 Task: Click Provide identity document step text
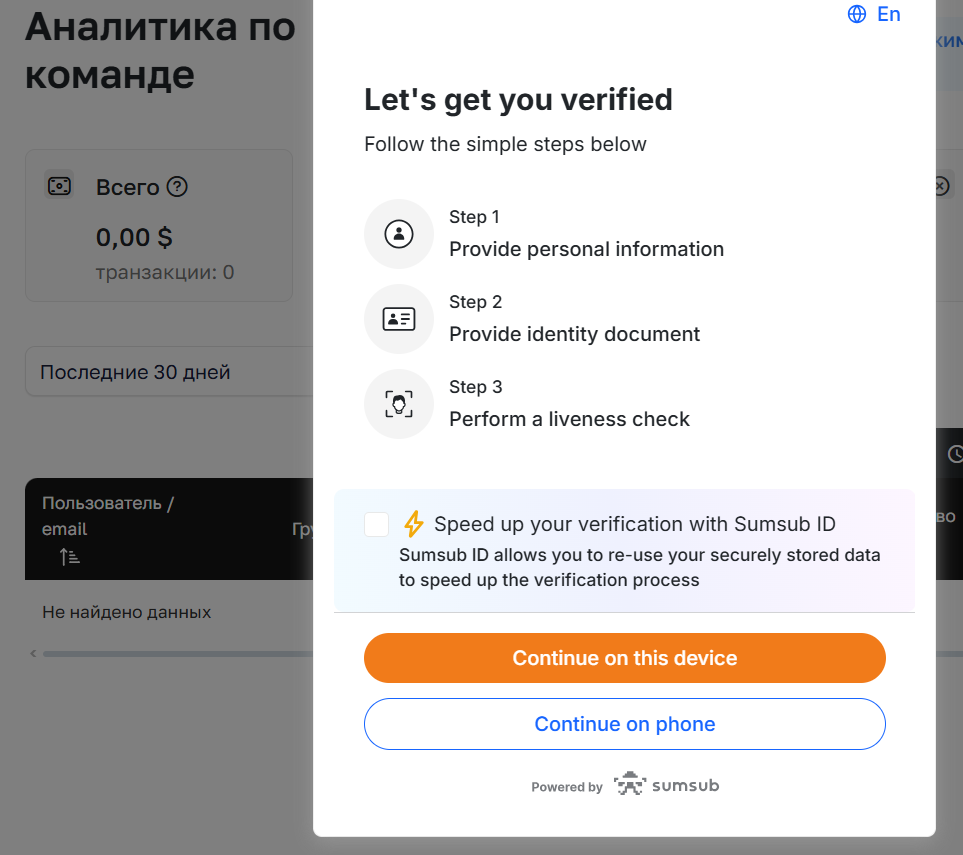coord(574,334)
